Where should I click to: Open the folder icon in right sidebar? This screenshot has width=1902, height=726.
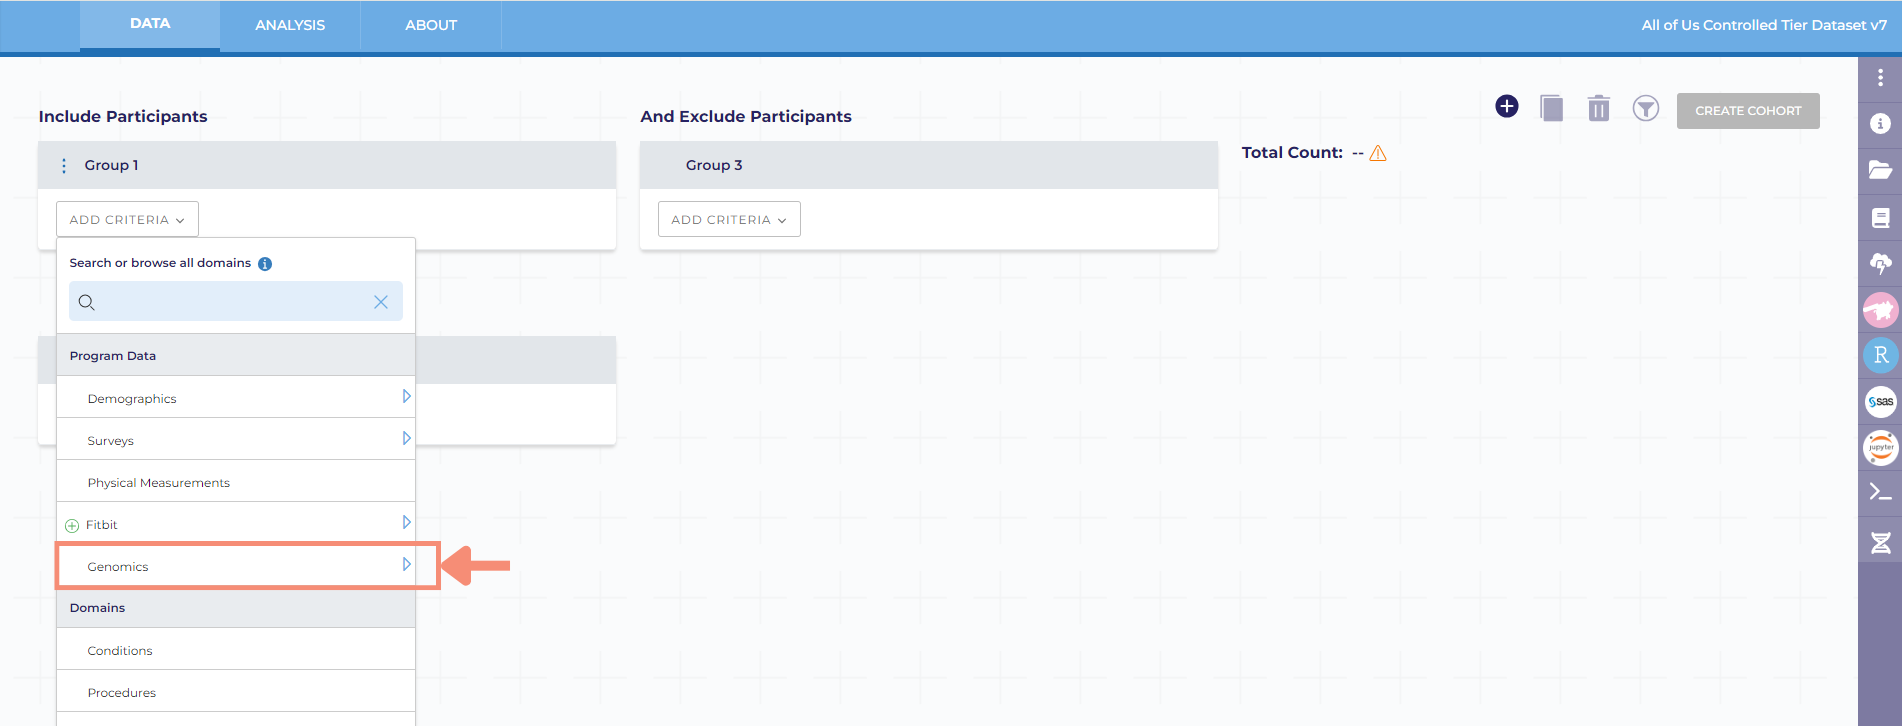[1881, 170]
